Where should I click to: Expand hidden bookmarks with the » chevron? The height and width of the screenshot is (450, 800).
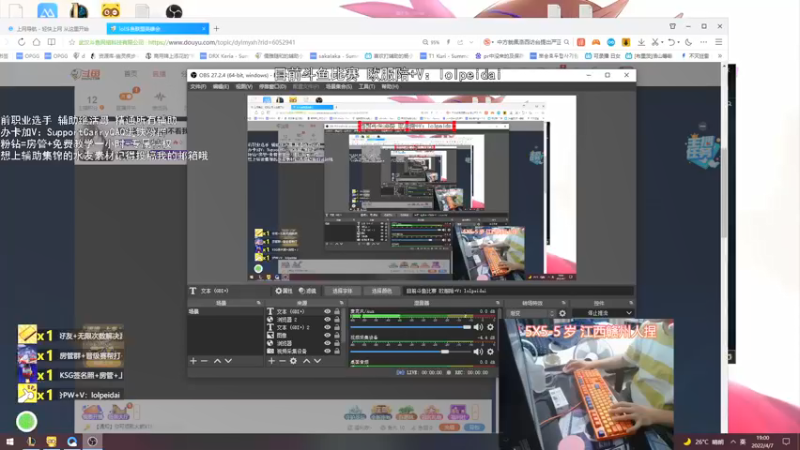(719, 56)
